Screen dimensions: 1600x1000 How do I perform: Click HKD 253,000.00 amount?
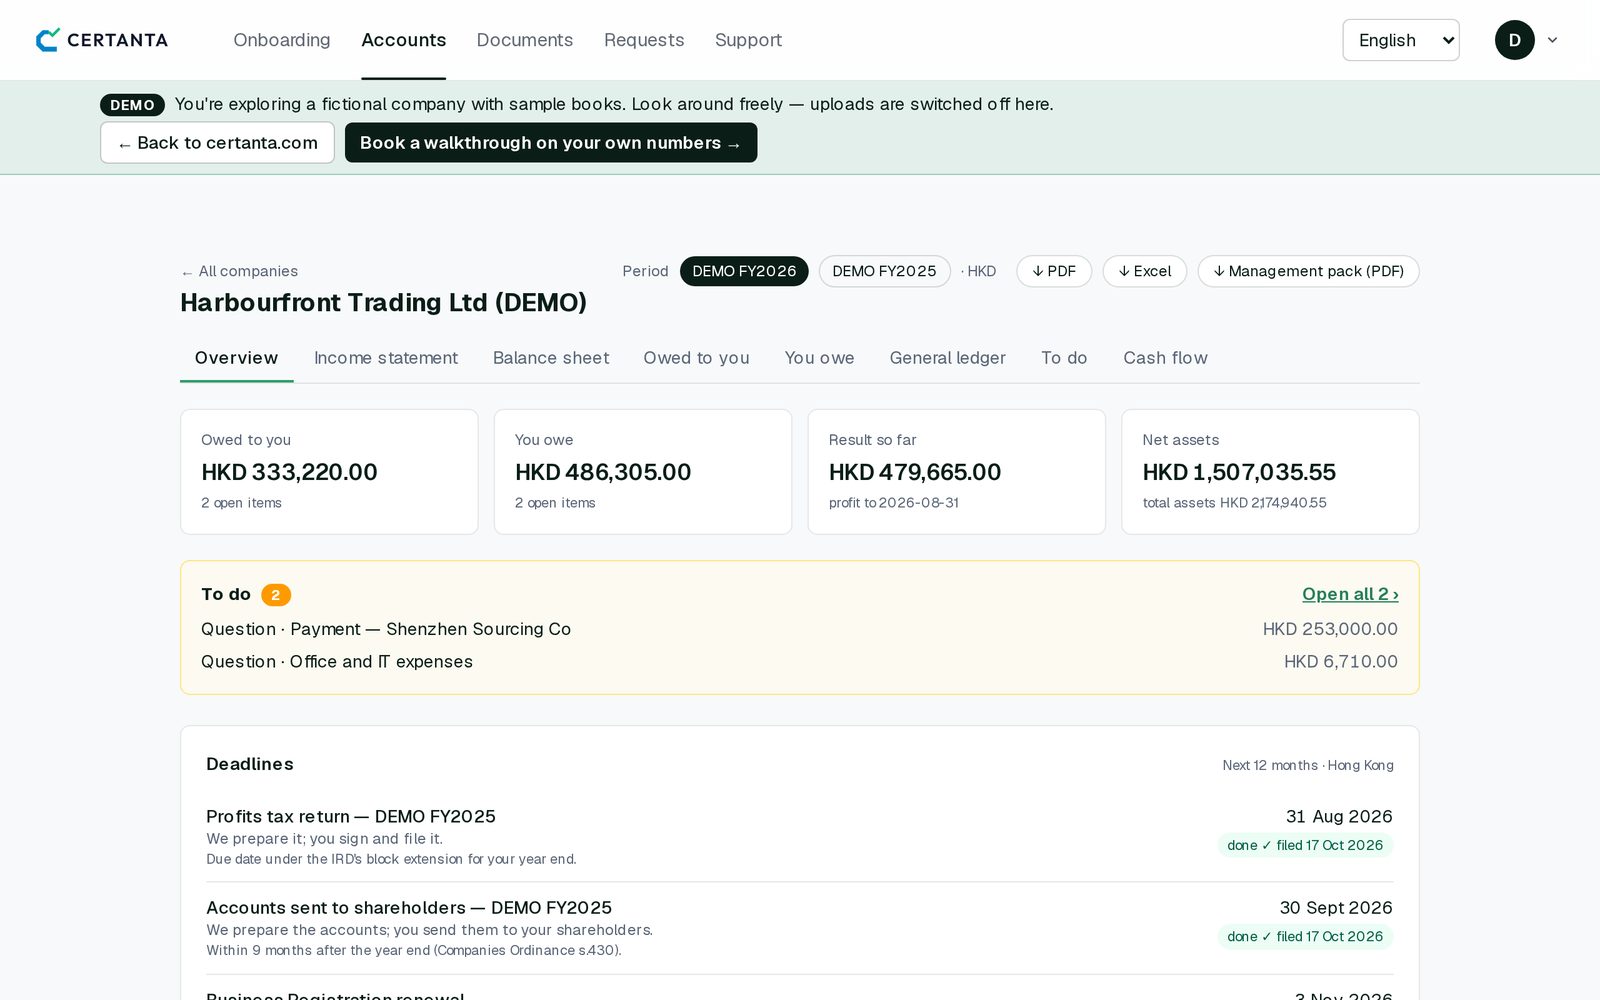tap(1330, 629)
